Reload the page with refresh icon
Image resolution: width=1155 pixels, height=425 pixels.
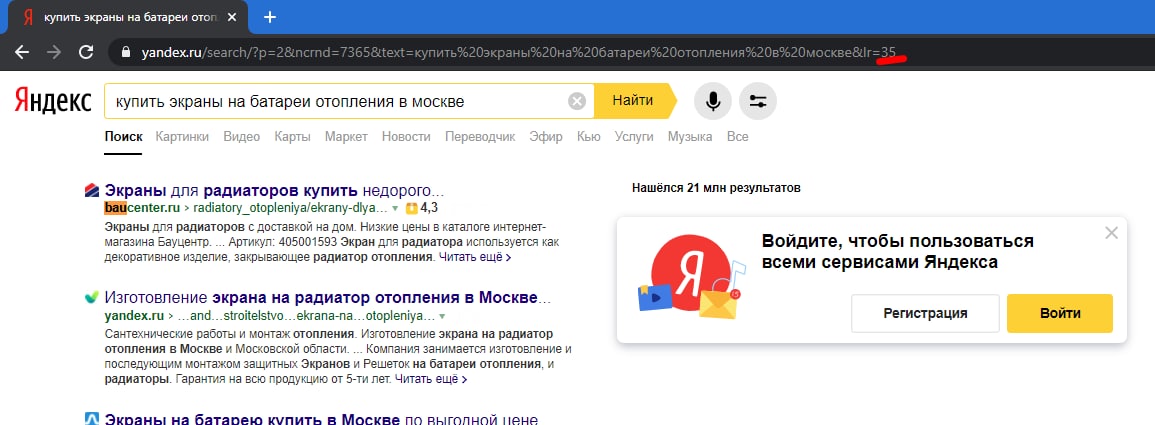click(86, 52)
